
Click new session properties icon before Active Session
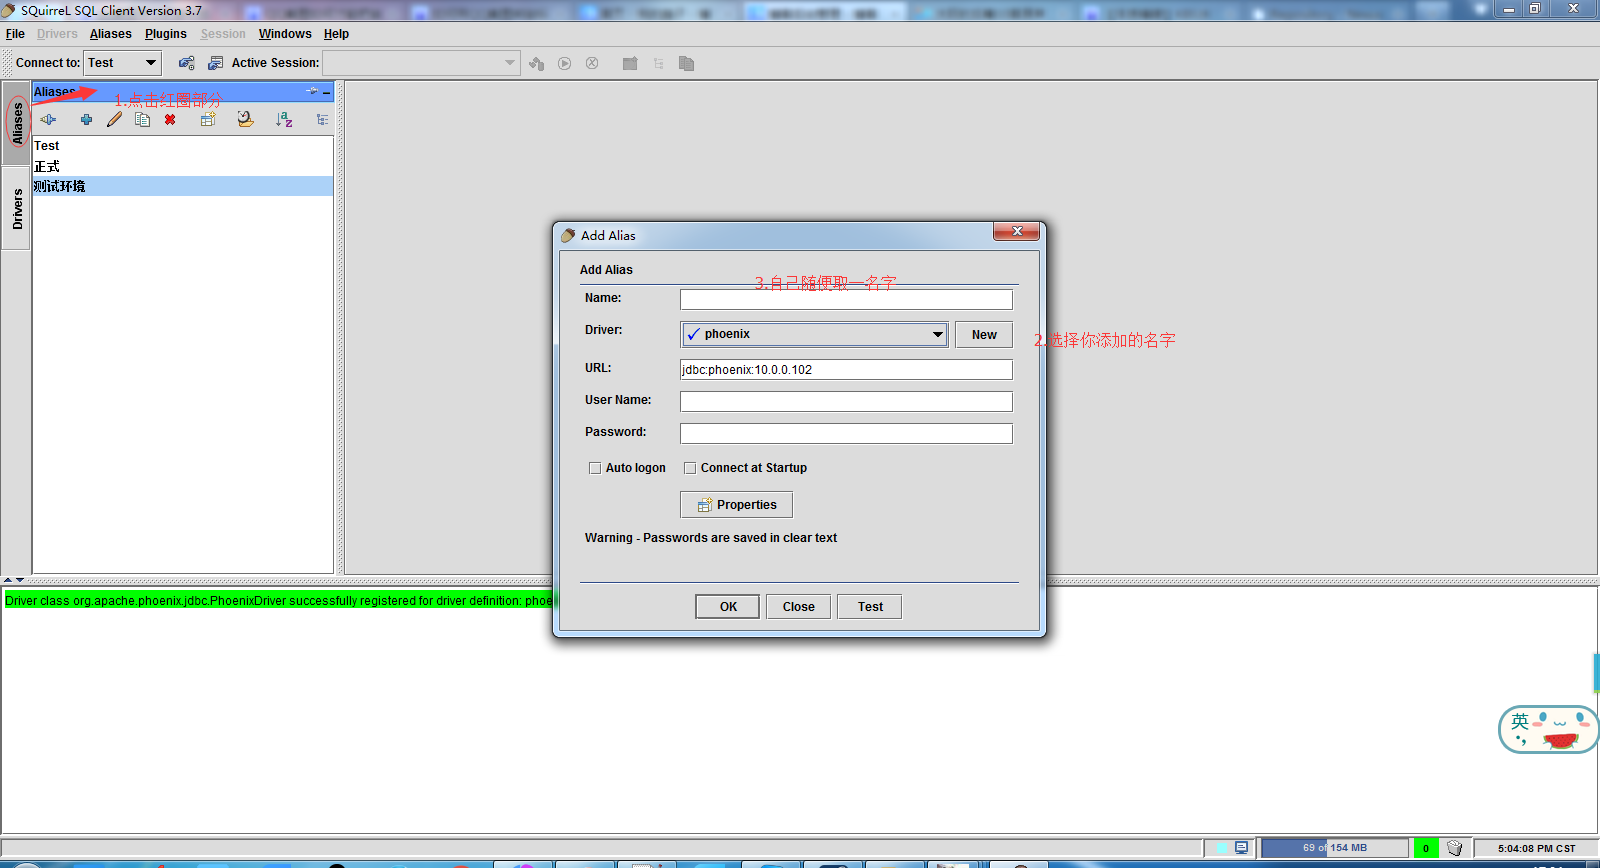215,63
